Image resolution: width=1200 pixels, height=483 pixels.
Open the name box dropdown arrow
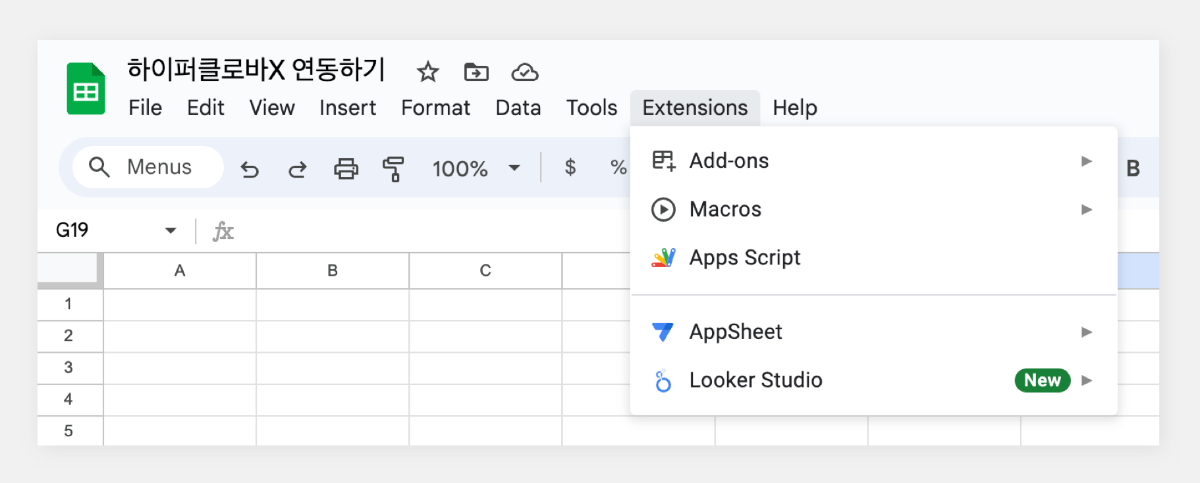click(170, 231)
